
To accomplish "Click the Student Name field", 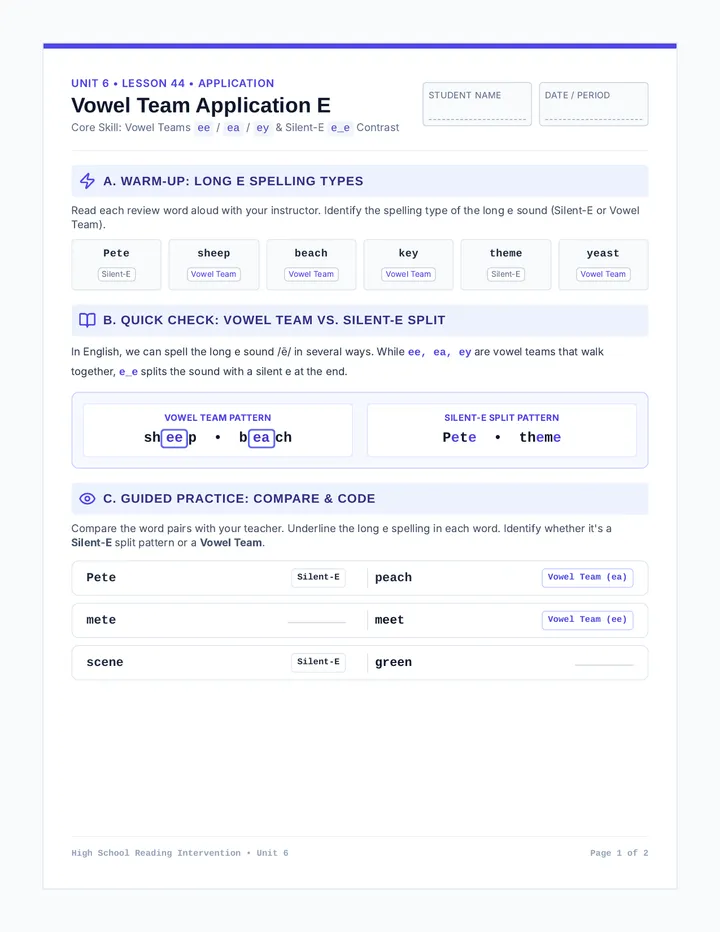I will (477, 104).
